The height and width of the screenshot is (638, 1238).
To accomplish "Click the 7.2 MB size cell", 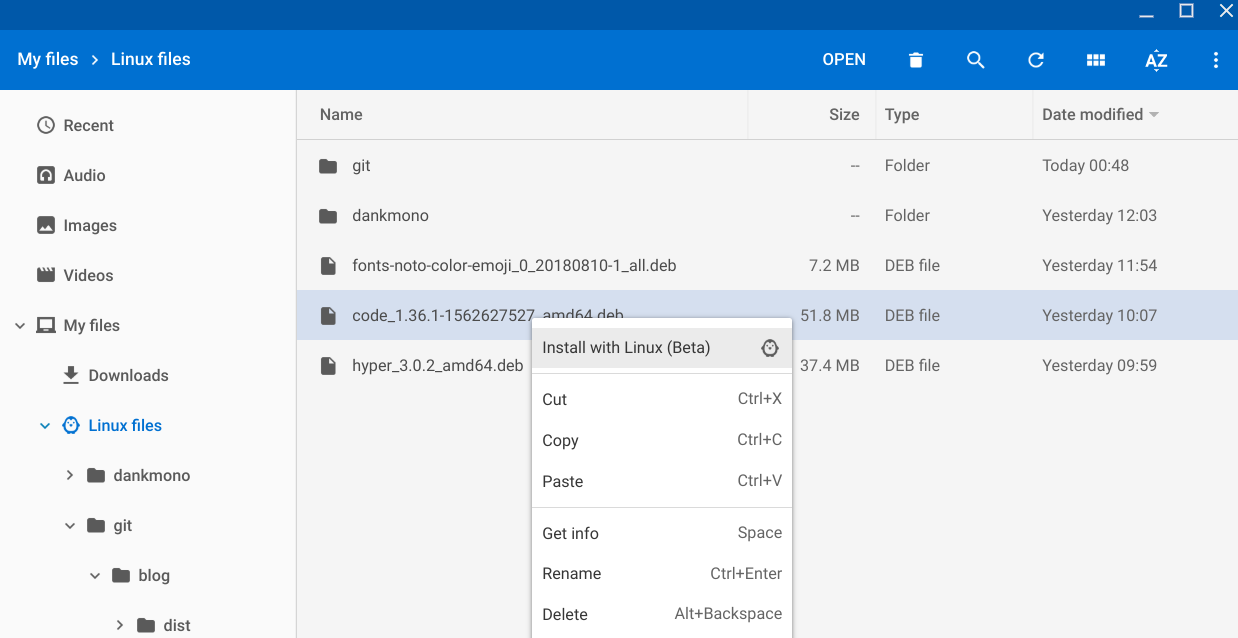I will (834, 265).
